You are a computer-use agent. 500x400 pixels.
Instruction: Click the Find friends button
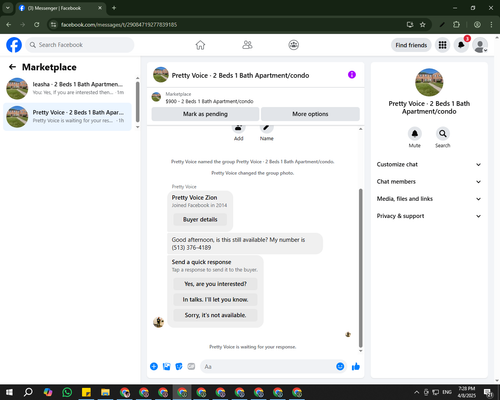(411, 45)
